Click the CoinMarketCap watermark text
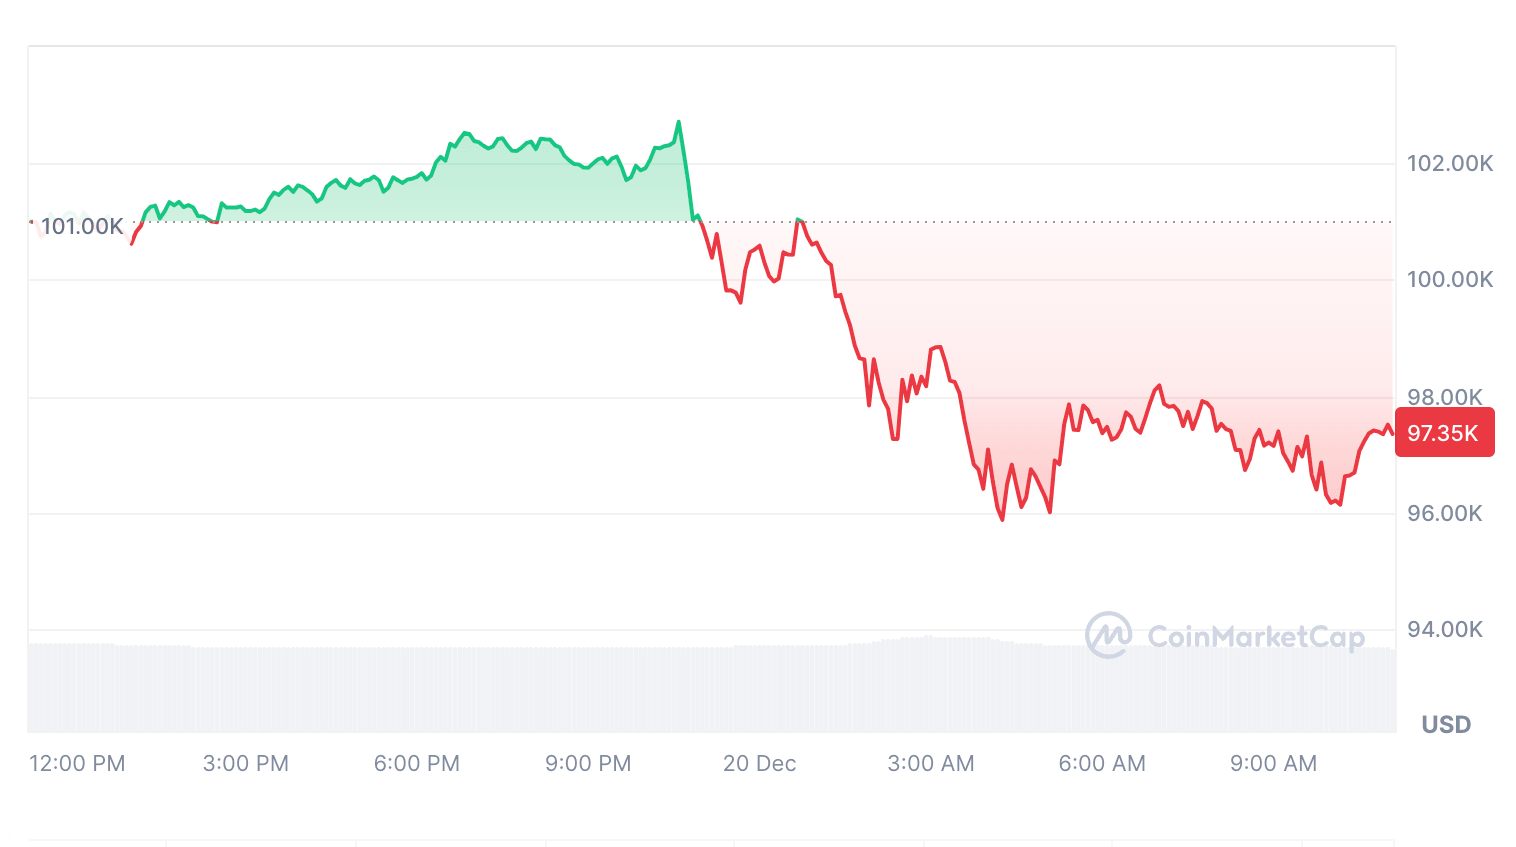 coord(1255,637)
